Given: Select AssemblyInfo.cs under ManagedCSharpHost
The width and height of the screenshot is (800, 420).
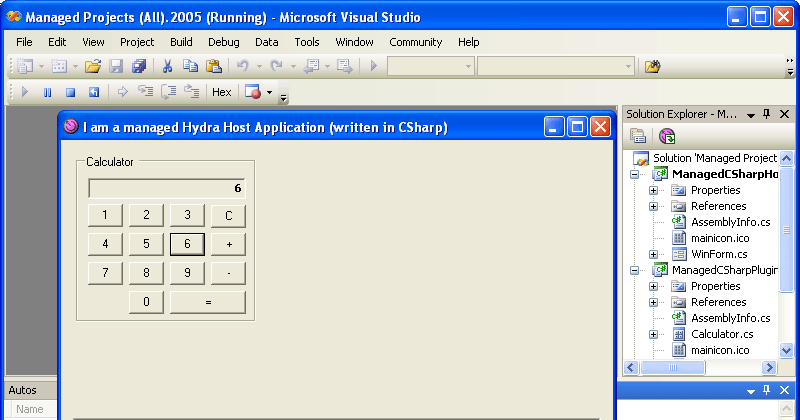Looking at the screenshot, I should [731, 222].
